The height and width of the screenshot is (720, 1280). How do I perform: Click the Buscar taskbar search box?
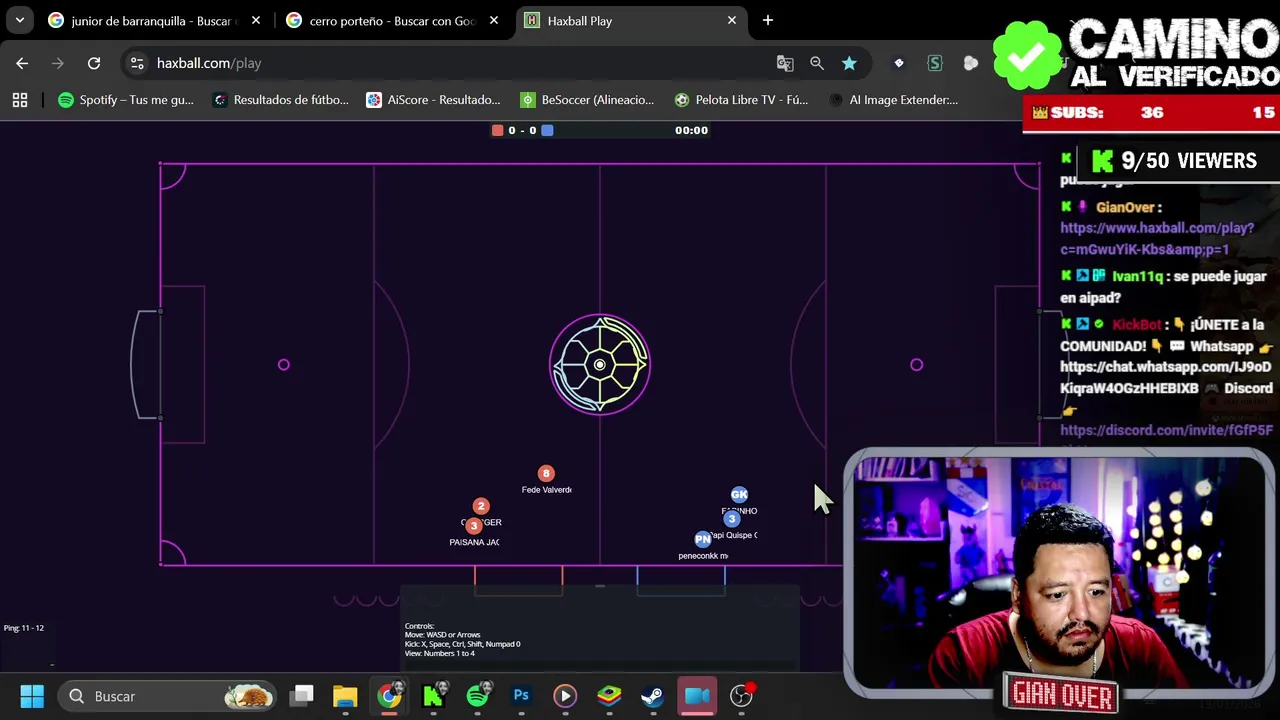tap(168, 696)
